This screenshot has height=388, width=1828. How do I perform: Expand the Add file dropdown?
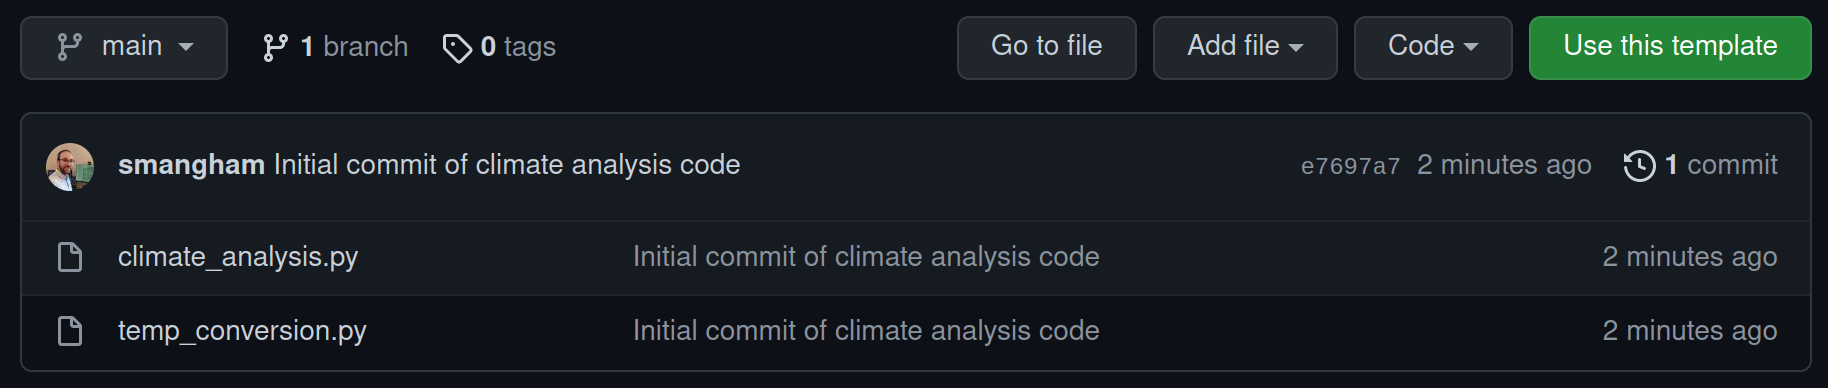point(1245,47)
